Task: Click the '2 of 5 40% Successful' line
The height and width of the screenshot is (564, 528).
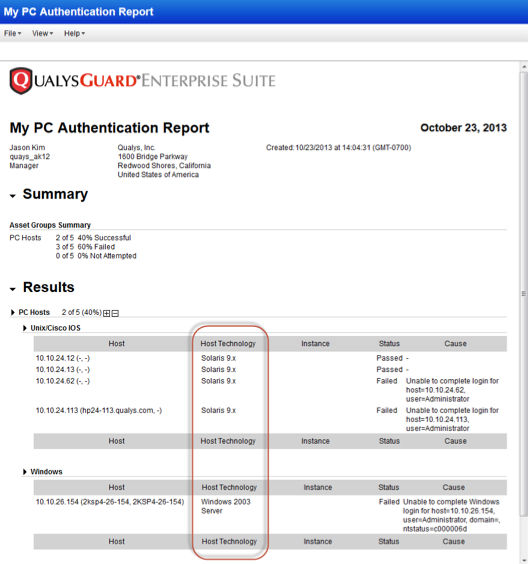Action: click(93, 238)
